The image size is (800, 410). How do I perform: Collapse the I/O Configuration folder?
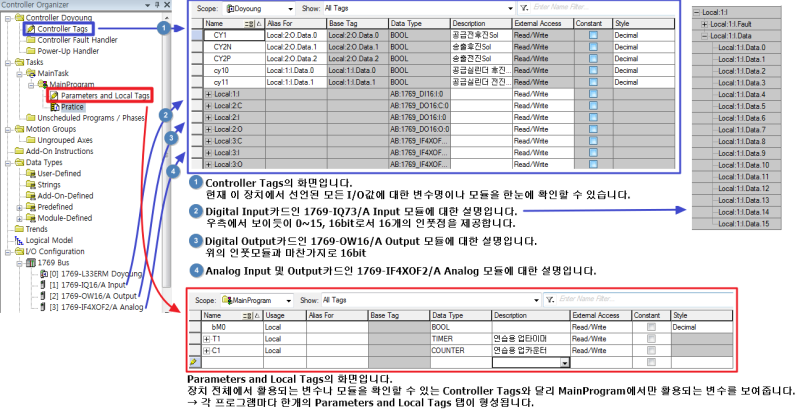(9, 251)
